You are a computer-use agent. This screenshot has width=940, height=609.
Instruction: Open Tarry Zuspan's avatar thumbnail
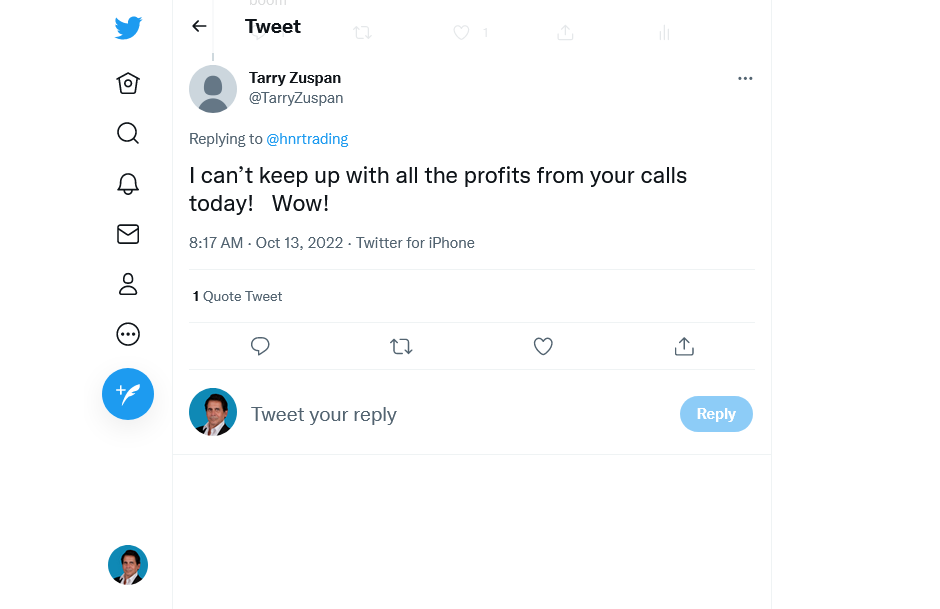click(213, 89)
